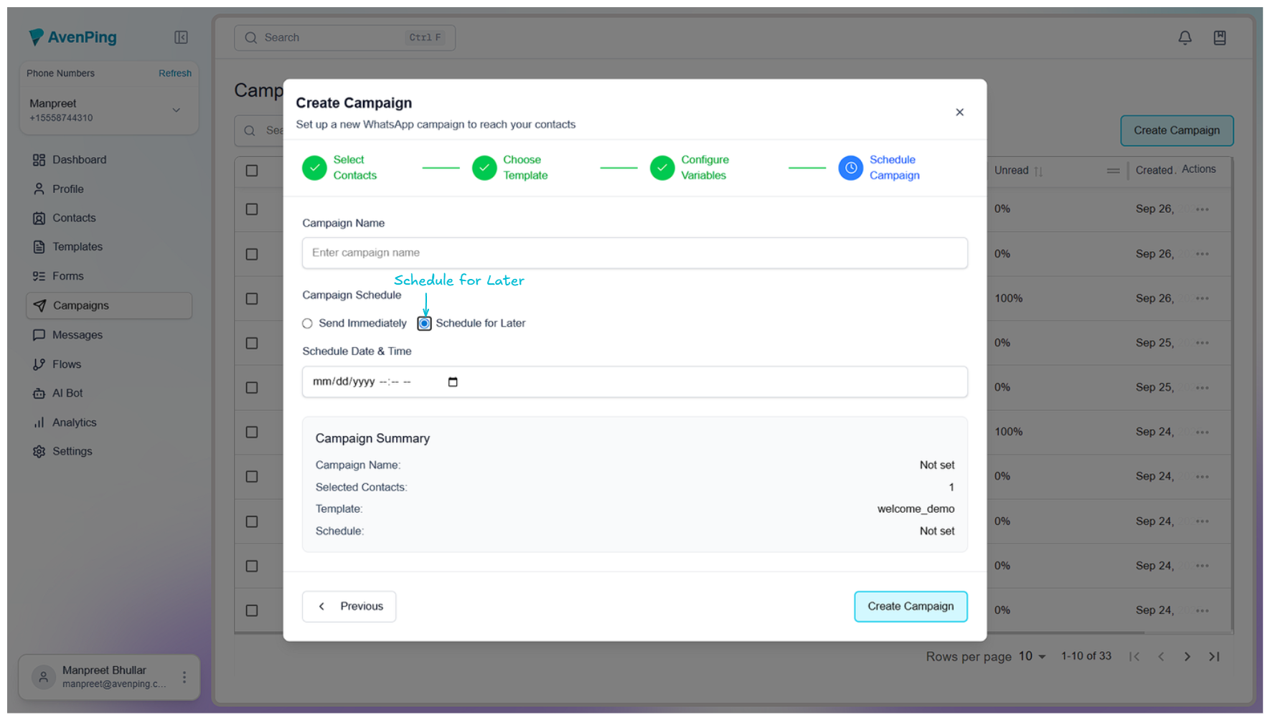Toggle the select-all checkbox in table header
This screenshot has width=1270, height=720.
point(252,171)
